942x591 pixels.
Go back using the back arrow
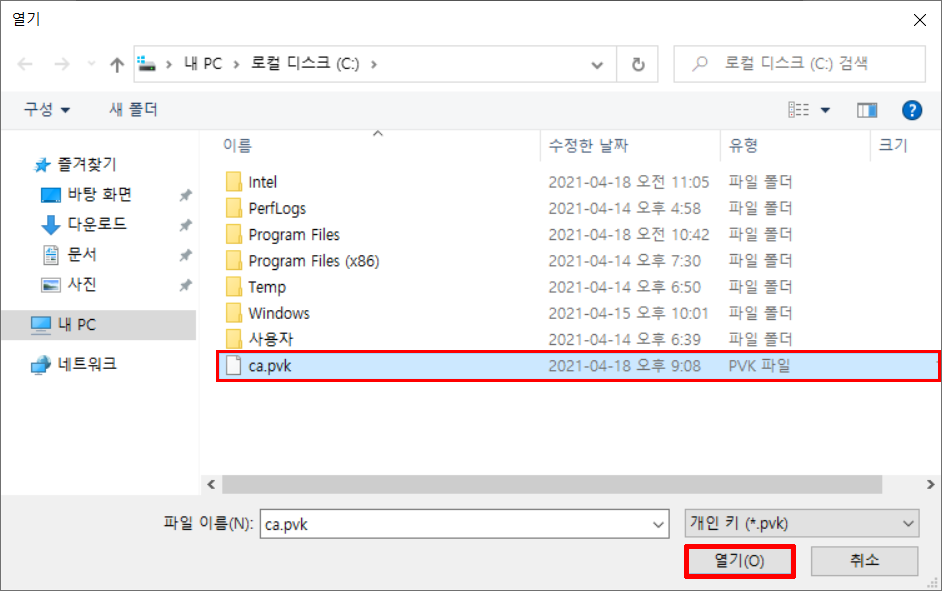[25, 64]
